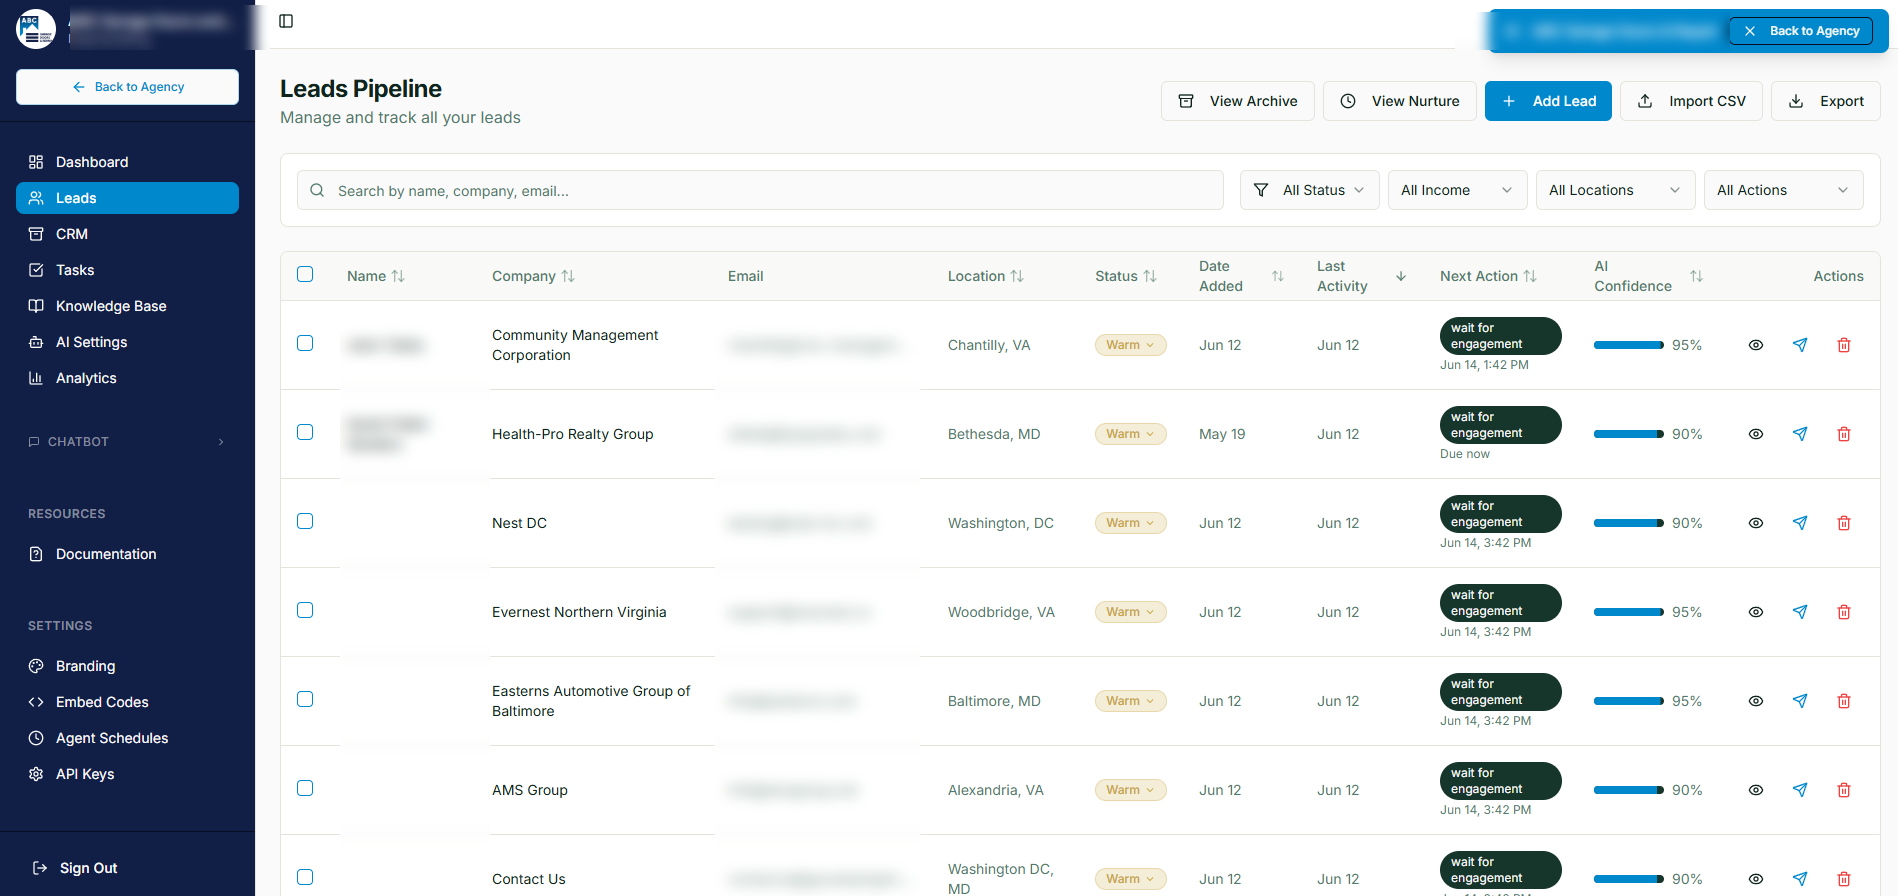Screen dimensions: 1898x896
Task: Export the leads list
Action: pyautogui.click(x=1826, y=101)
